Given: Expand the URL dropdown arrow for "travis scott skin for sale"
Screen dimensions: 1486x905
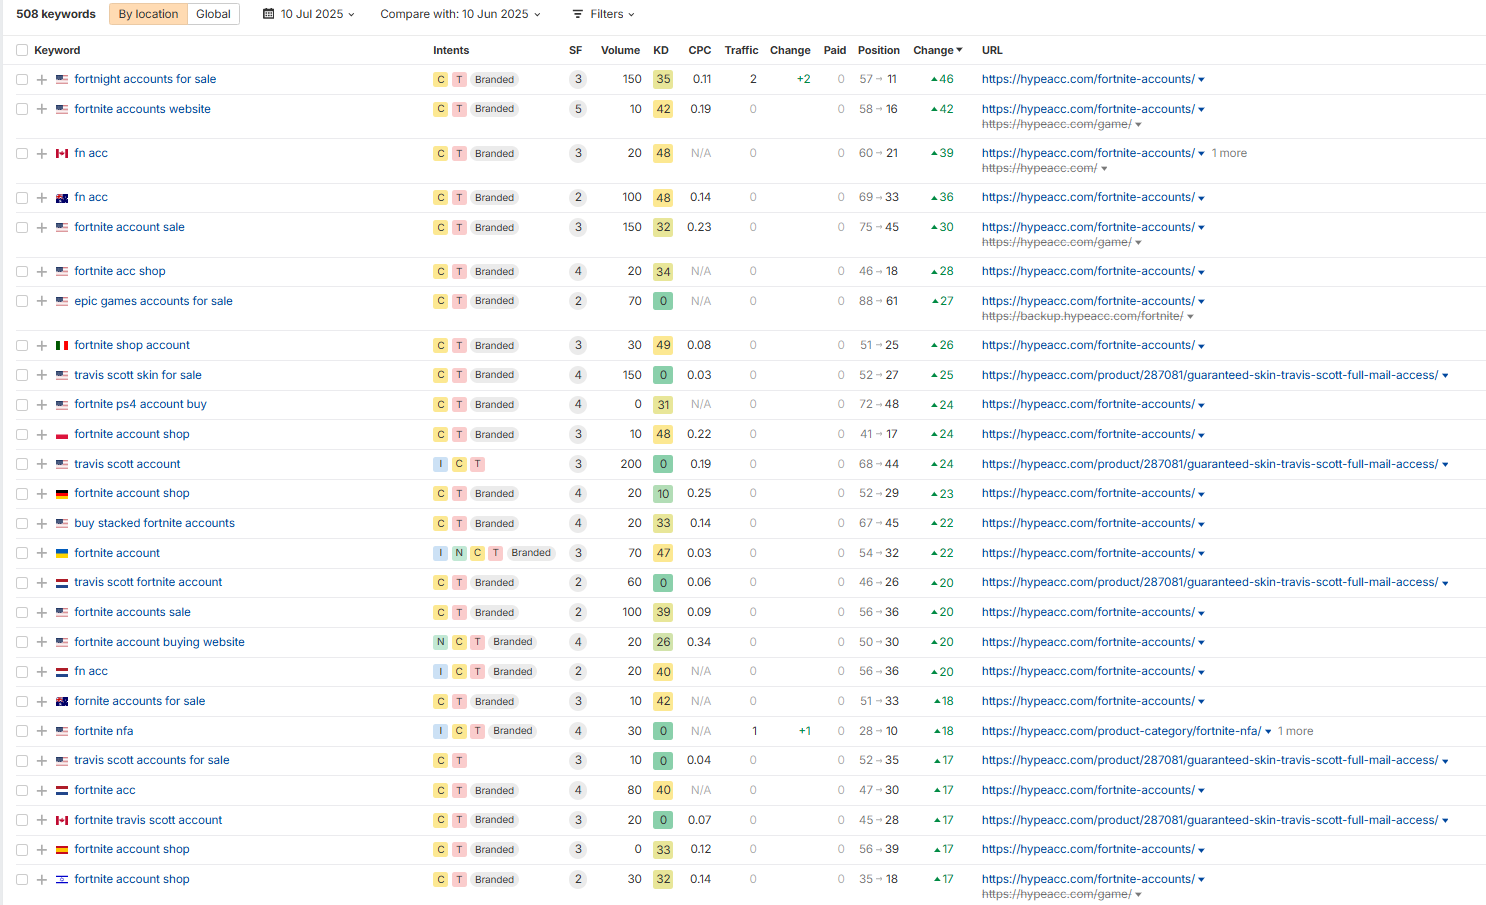Looking at the screenshot, I should click(x=1445, y=376).
